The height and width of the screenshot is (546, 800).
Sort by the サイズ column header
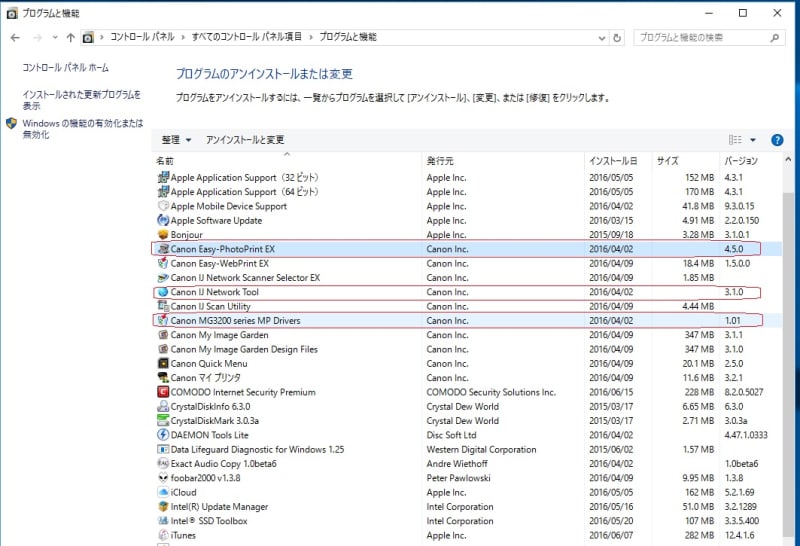click(x=685, y=161)
